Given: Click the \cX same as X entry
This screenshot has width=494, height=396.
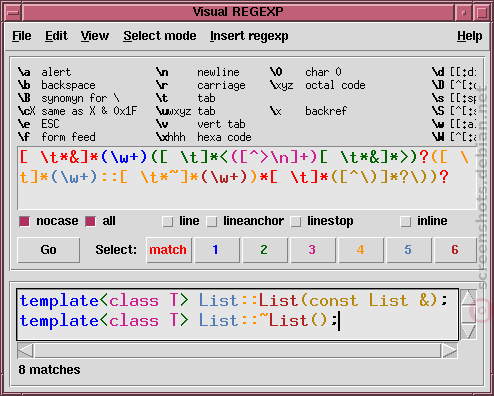Looking at the screenshot, I should [x=77, y=111].
